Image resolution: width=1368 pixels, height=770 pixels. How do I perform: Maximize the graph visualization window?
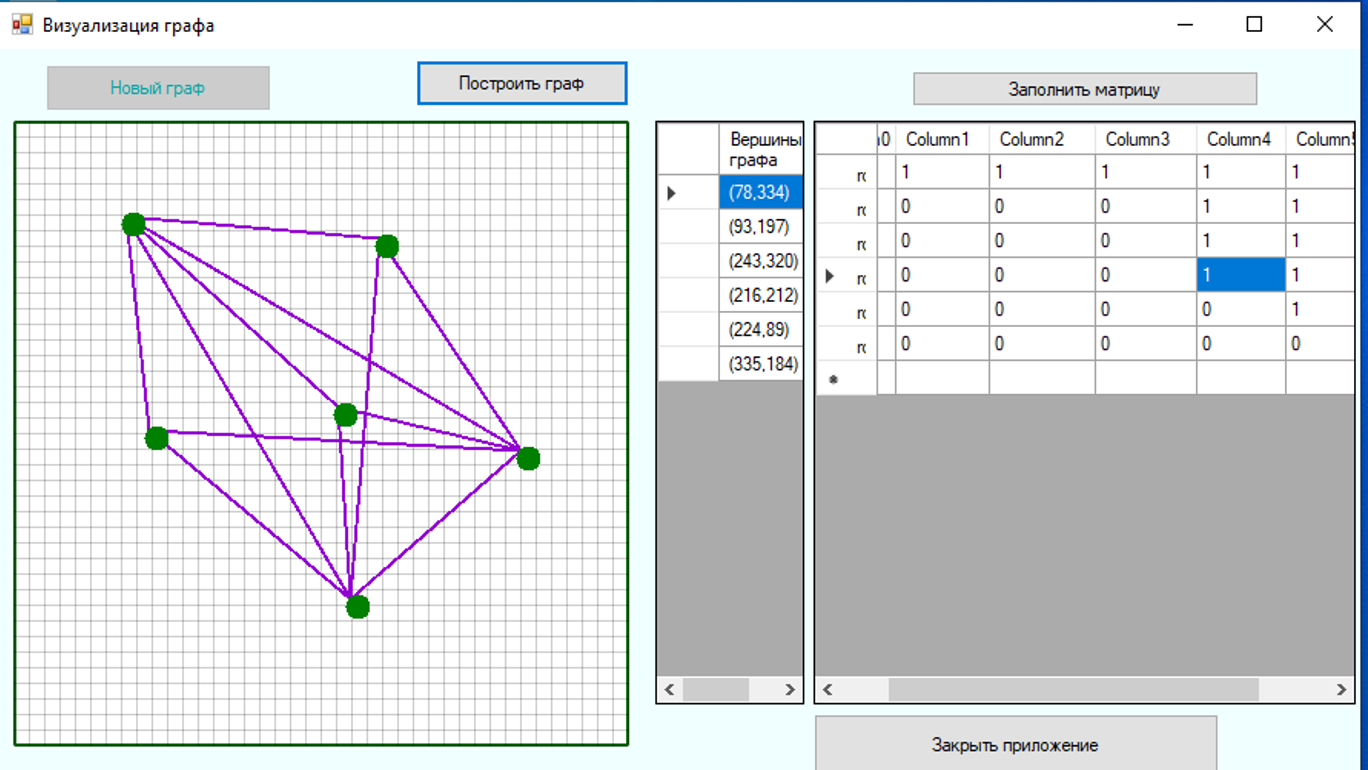coord(1254,25)
